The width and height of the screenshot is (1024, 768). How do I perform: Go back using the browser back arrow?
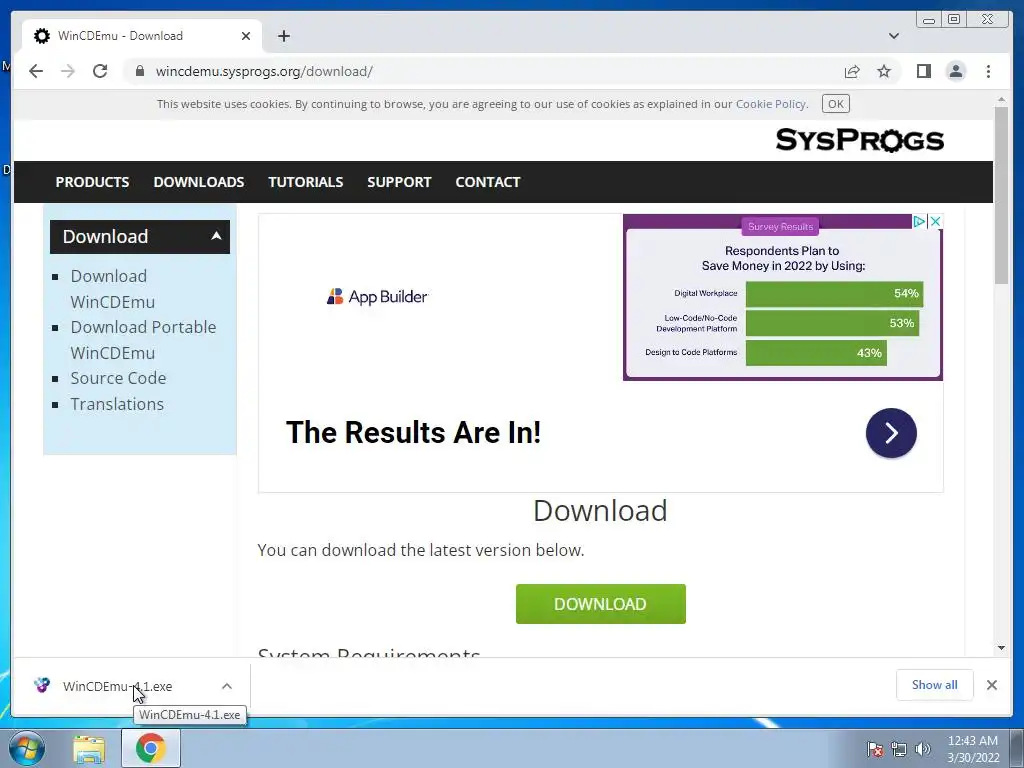click(36, 71)
